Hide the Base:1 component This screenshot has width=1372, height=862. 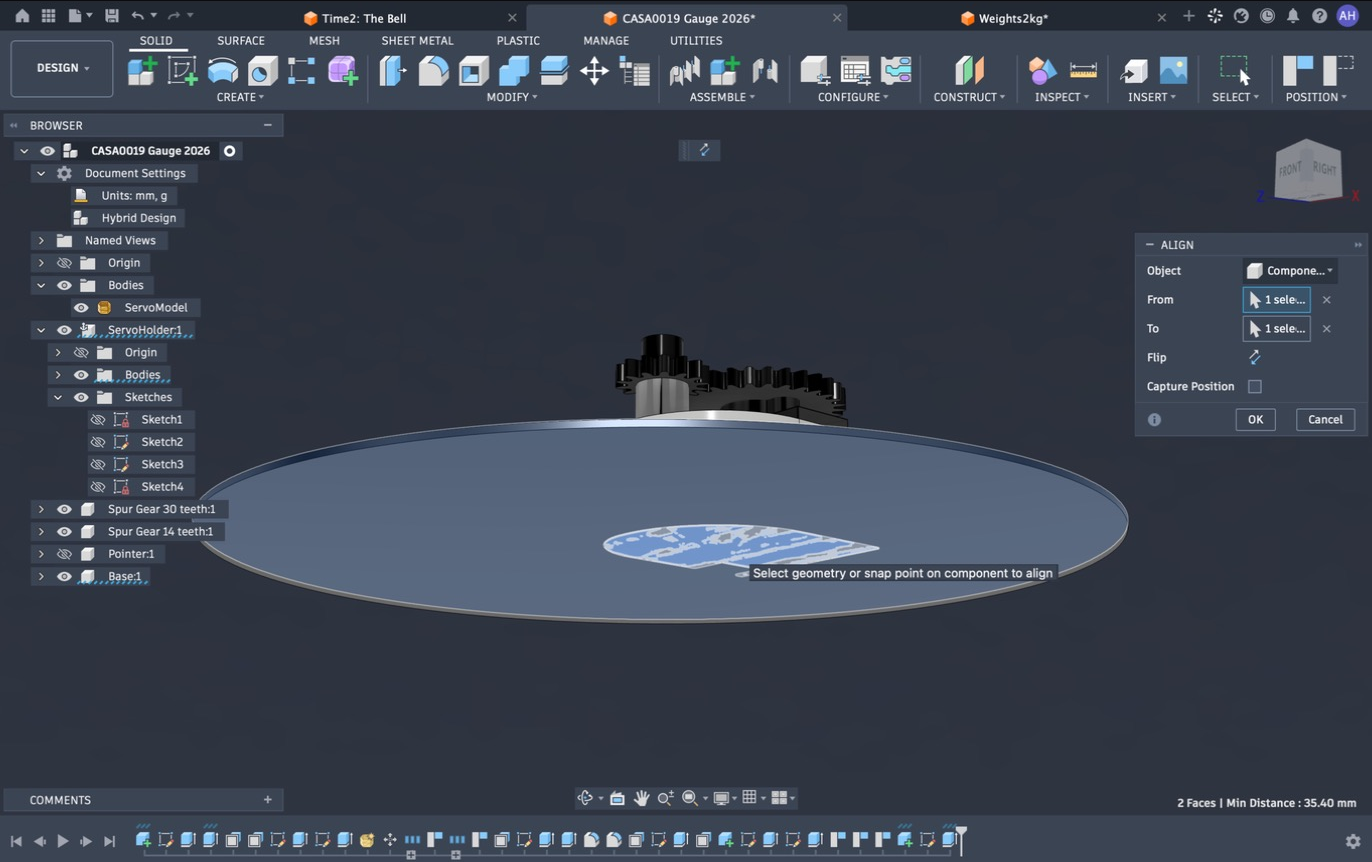coord(64,576)
